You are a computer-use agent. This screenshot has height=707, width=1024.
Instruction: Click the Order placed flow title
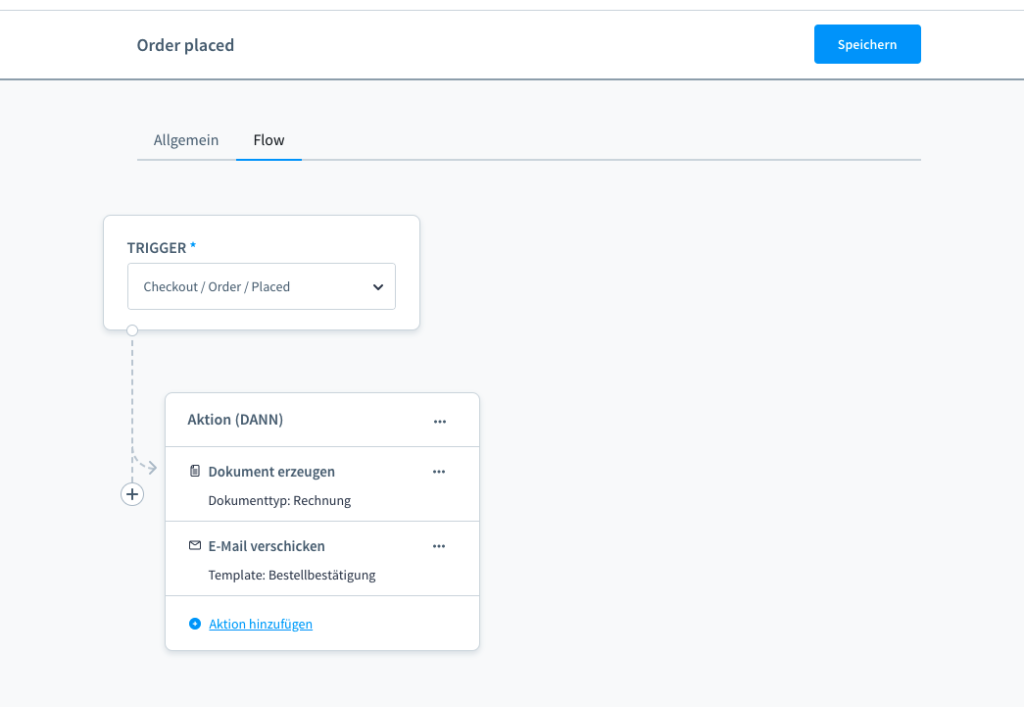185,45
